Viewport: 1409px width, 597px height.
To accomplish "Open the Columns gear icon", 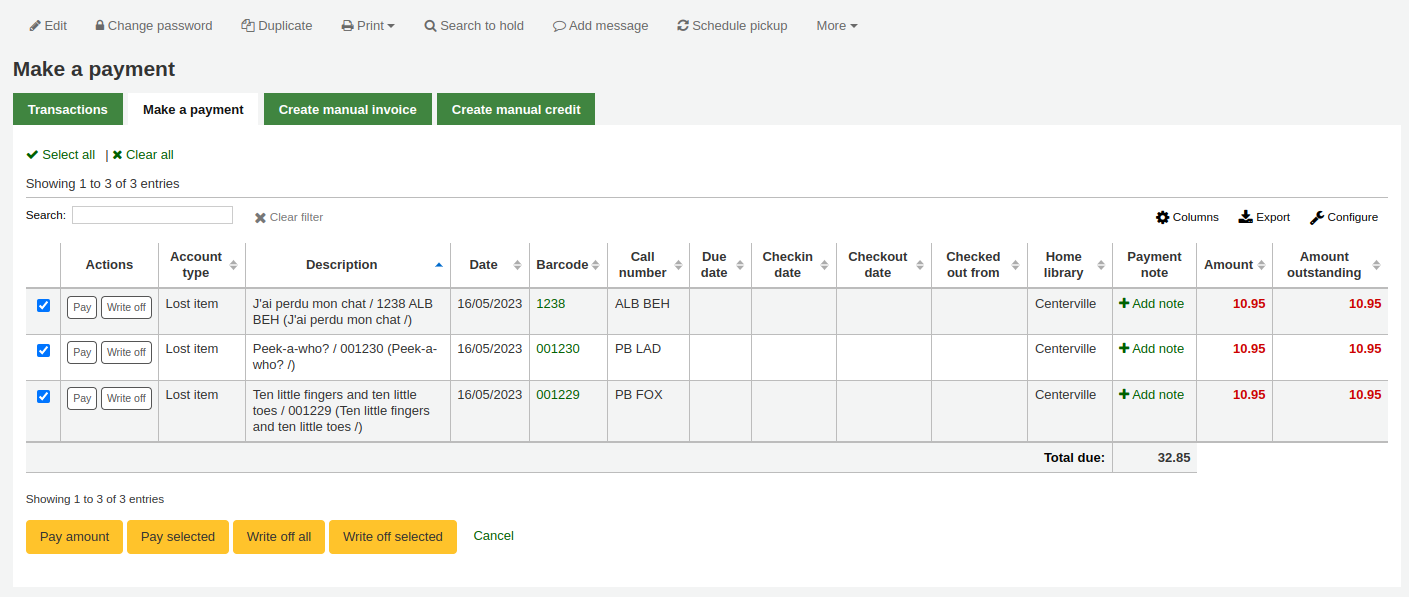I will point(1162,217).
